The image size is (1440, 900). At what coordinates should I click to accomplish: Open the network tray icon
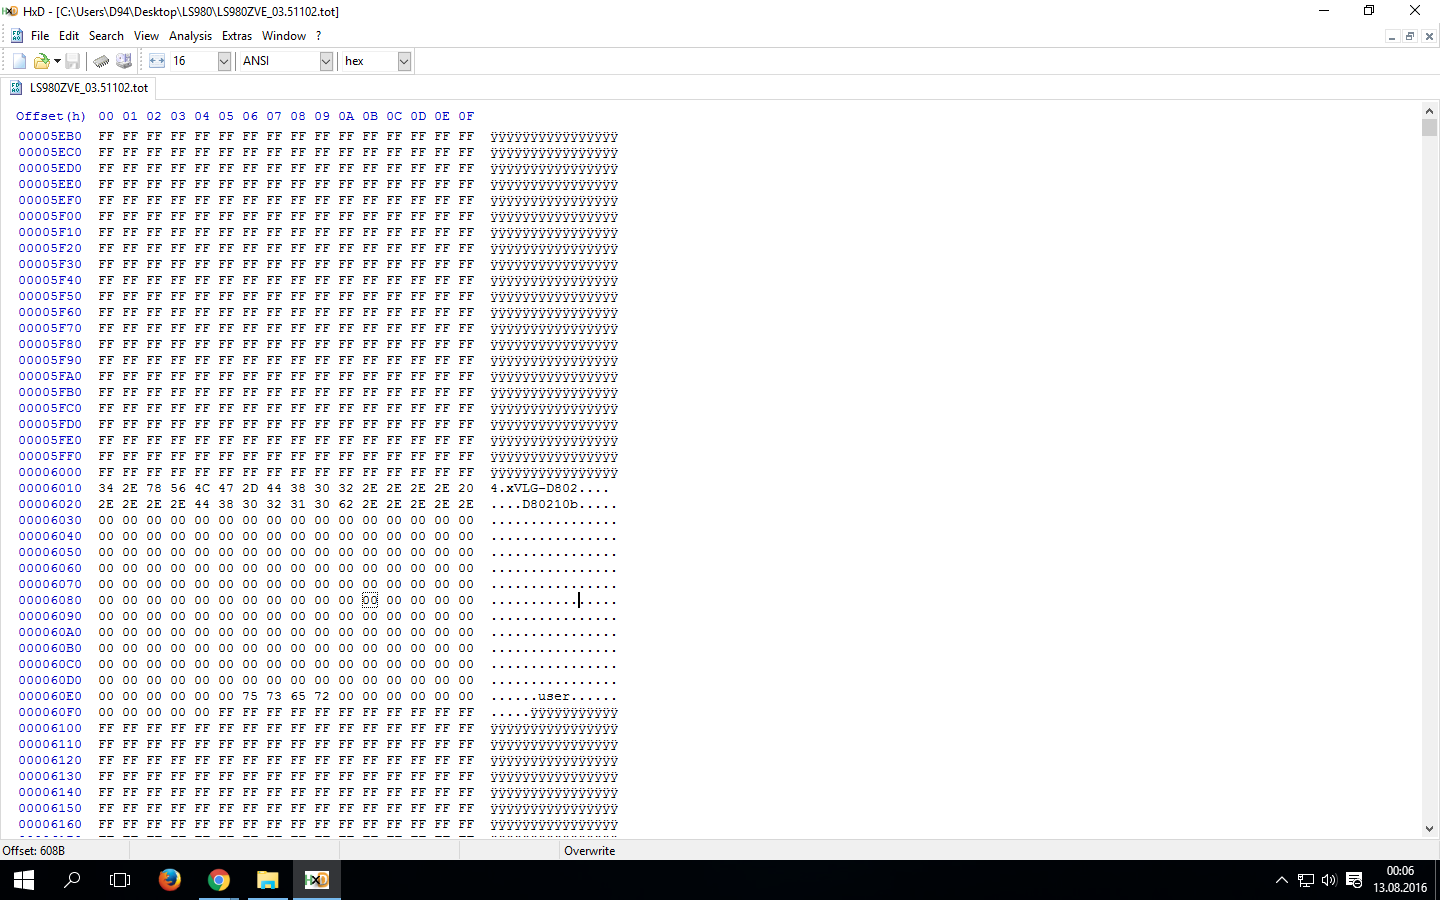coord(1306,880)
